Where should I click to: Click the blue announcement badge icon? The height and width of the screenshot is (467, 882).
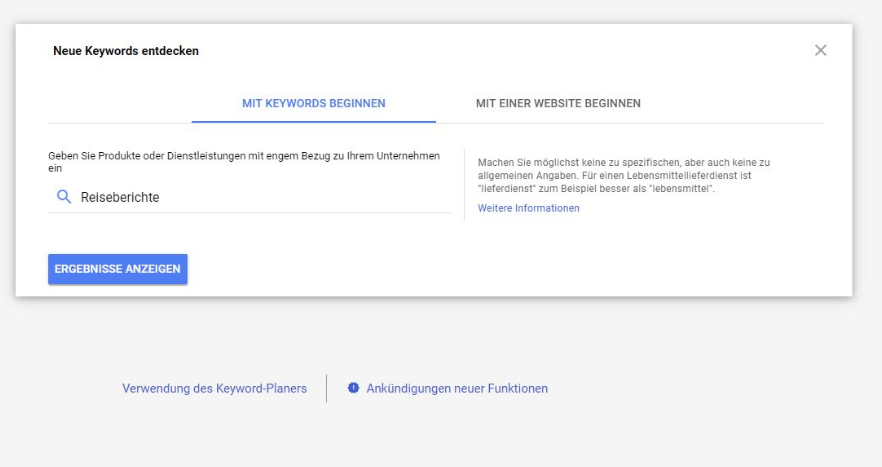(x=353, y=388)
